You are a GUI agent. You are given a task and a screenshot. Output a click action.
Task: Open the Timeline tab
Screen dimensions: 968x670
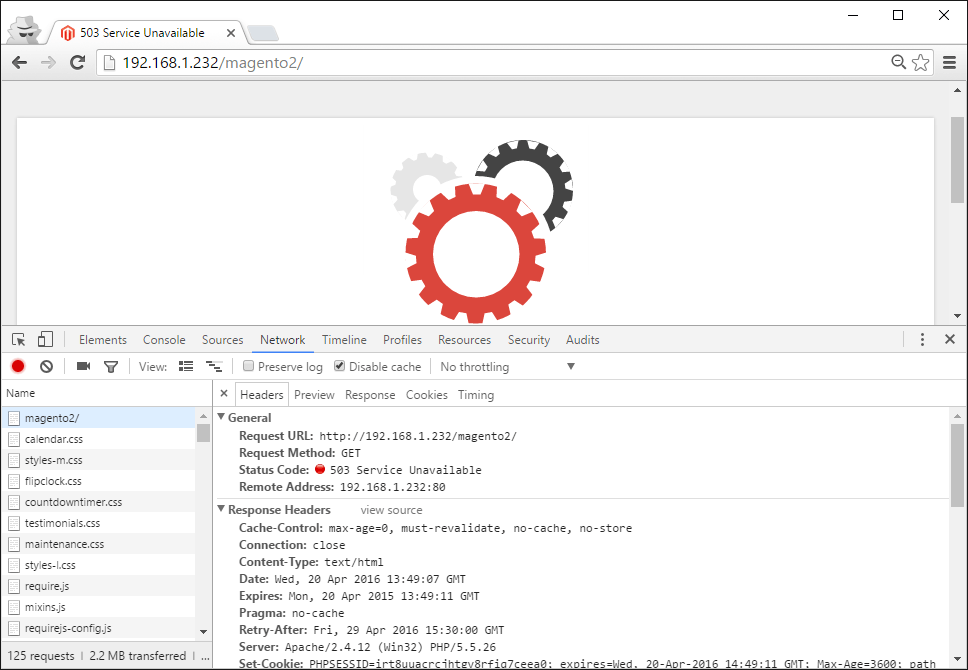(344, 340)
